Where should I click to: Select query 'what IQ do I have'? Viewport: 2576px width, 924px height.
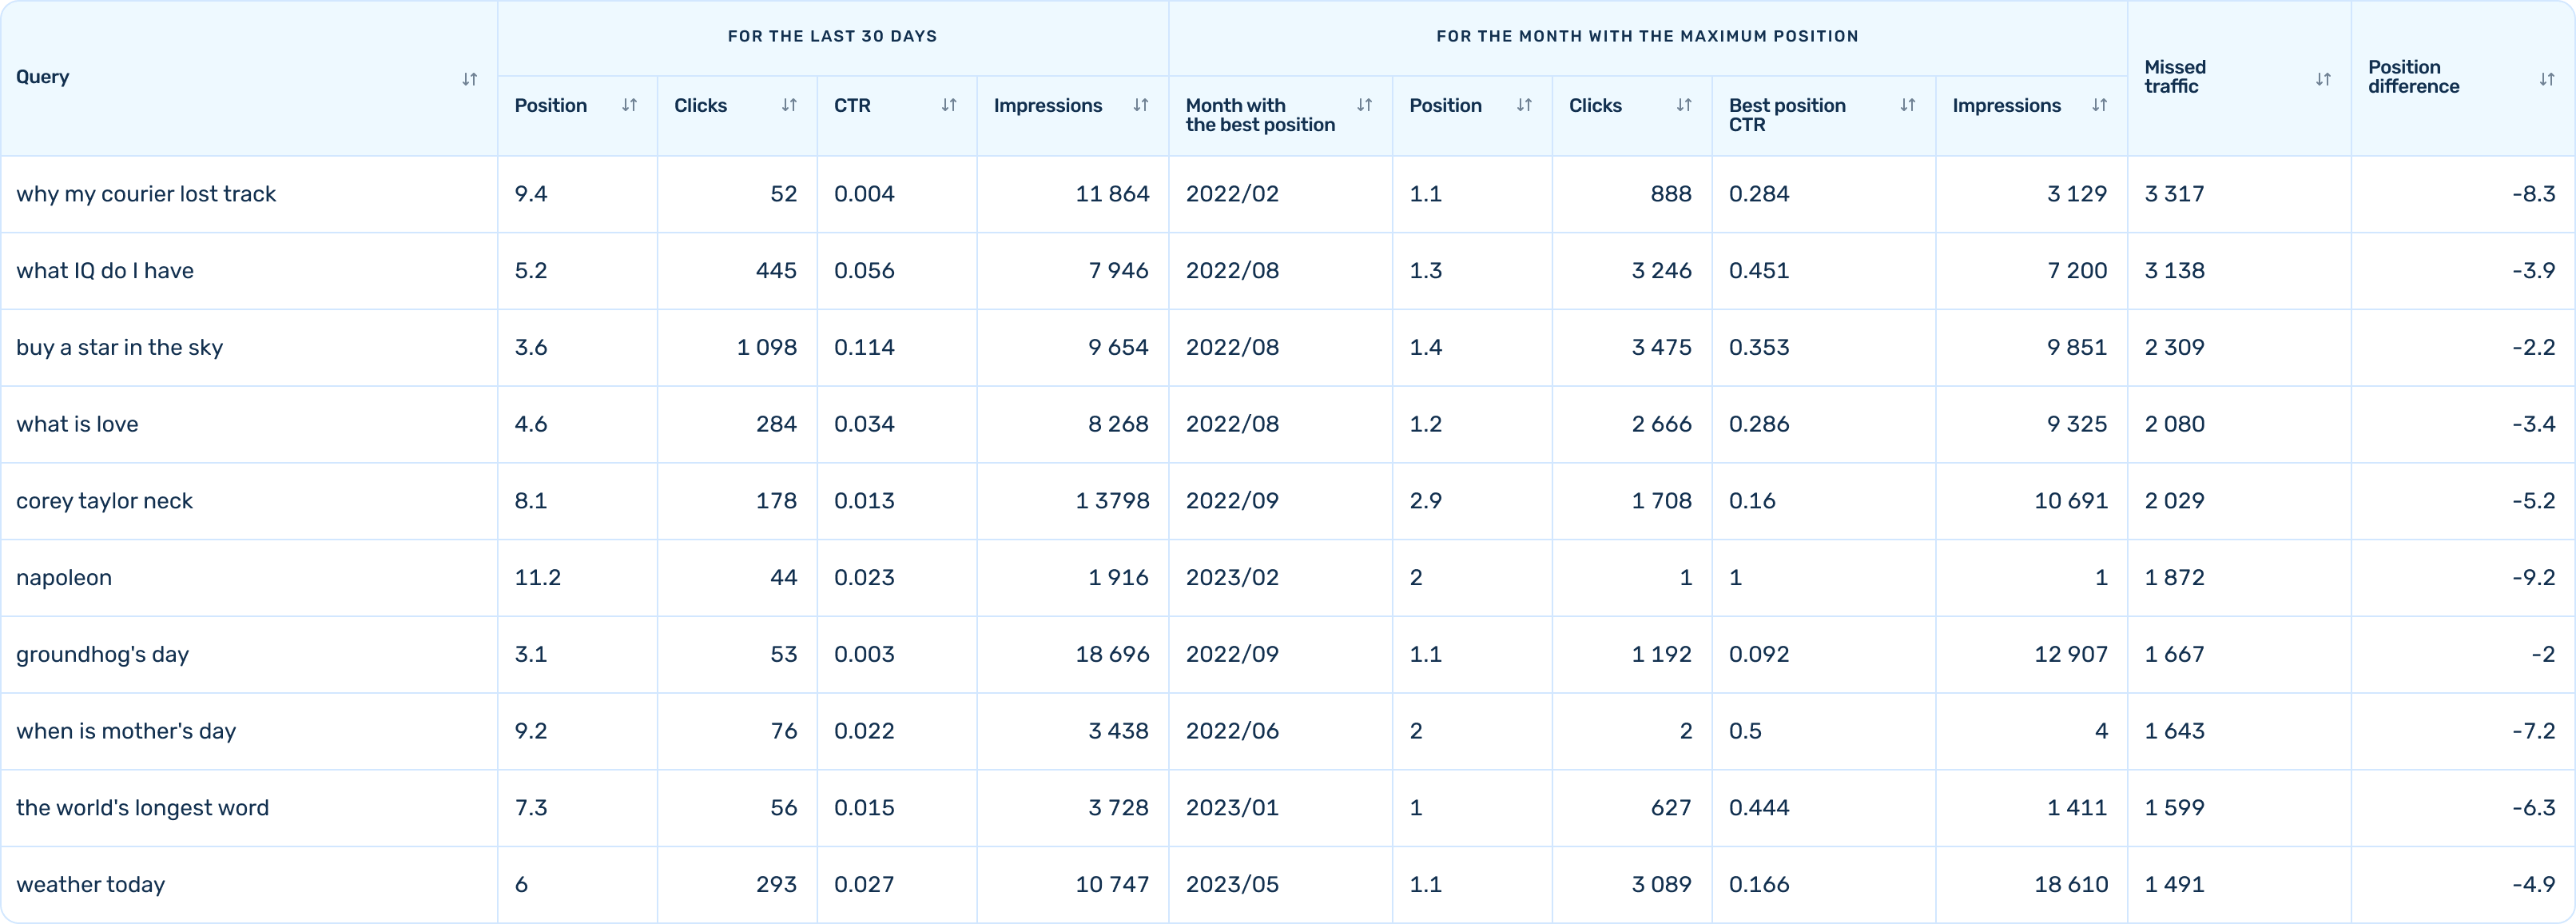point(105,271)
